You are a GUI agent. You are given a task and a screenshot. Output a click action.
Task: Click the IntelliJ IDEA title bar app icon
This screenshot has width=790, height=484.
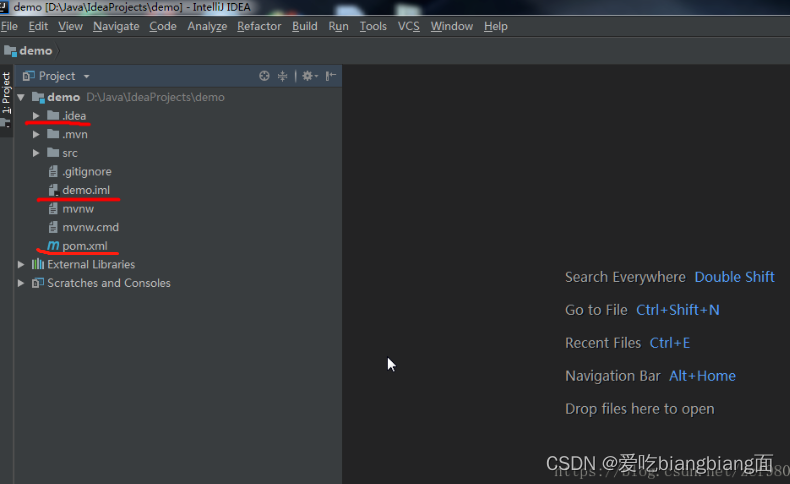tap(4, 7)
